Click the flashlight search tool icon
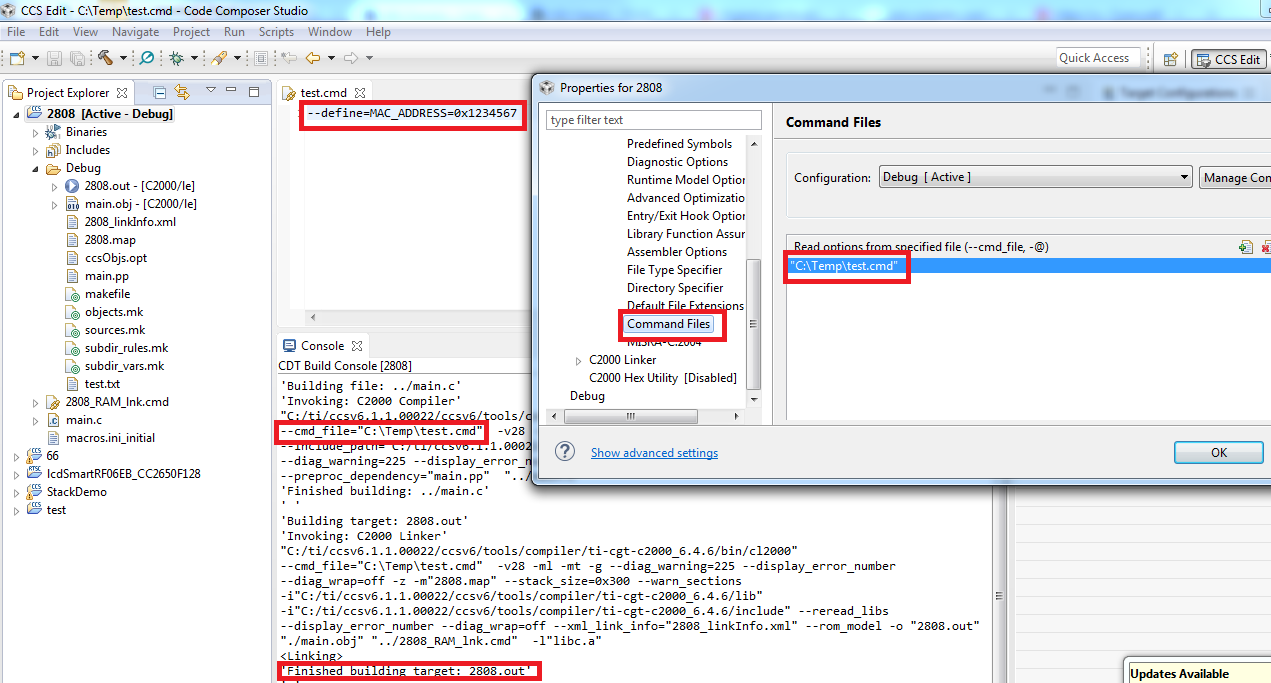1271x683 pixels. 219,58
